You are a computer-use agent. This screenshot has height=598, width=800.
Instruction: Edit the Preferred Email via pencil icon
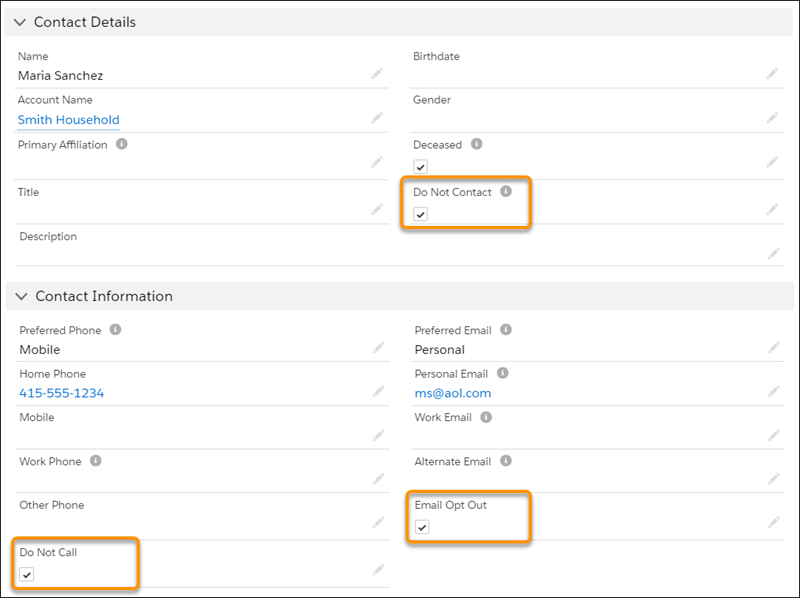coord(772,348)
